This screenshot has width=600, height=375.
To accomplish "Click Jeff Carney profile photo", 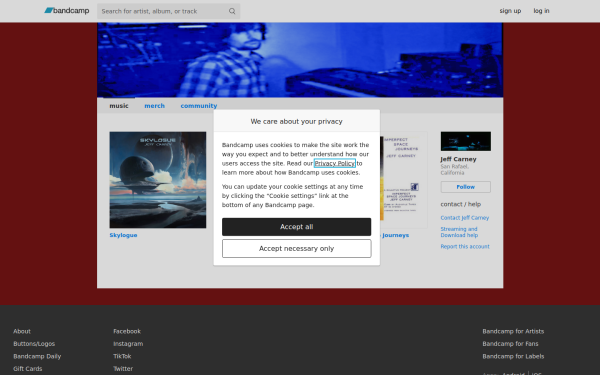I will (466, 141).
